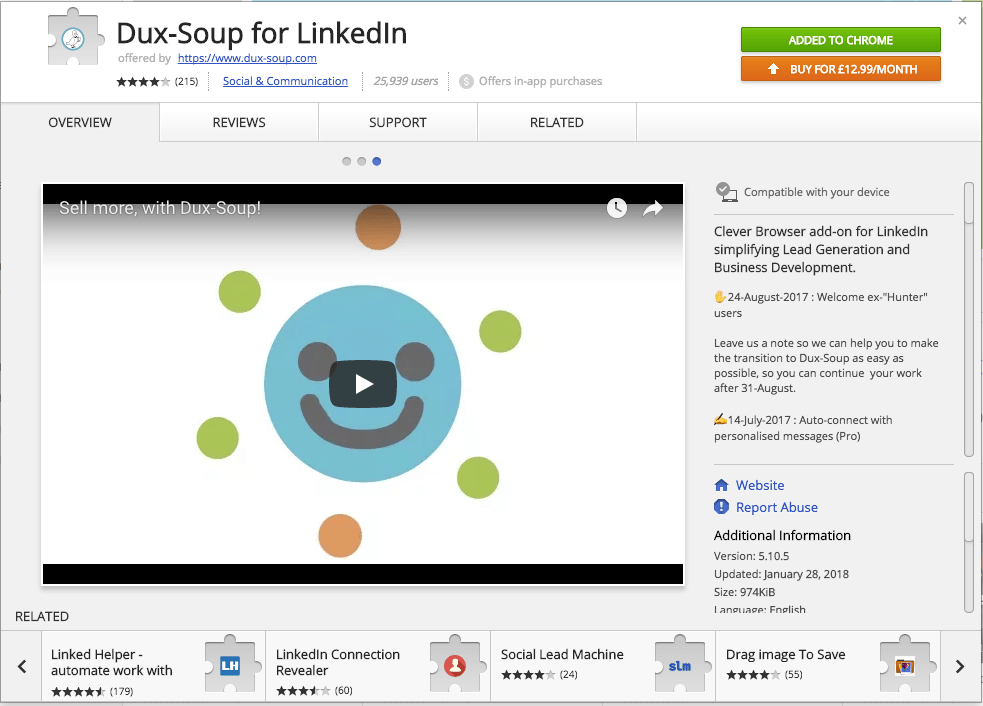Click the Website home icon

722,485
